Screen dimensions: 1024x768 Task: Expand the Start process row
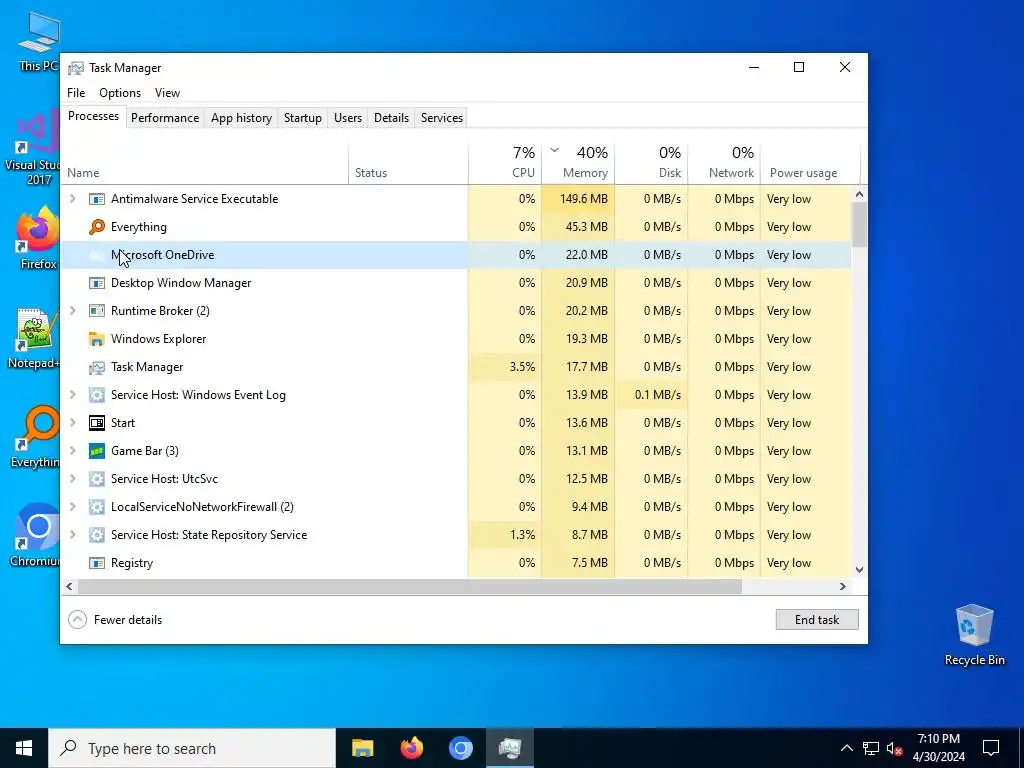pyautogui.click(x=73, y=423)
